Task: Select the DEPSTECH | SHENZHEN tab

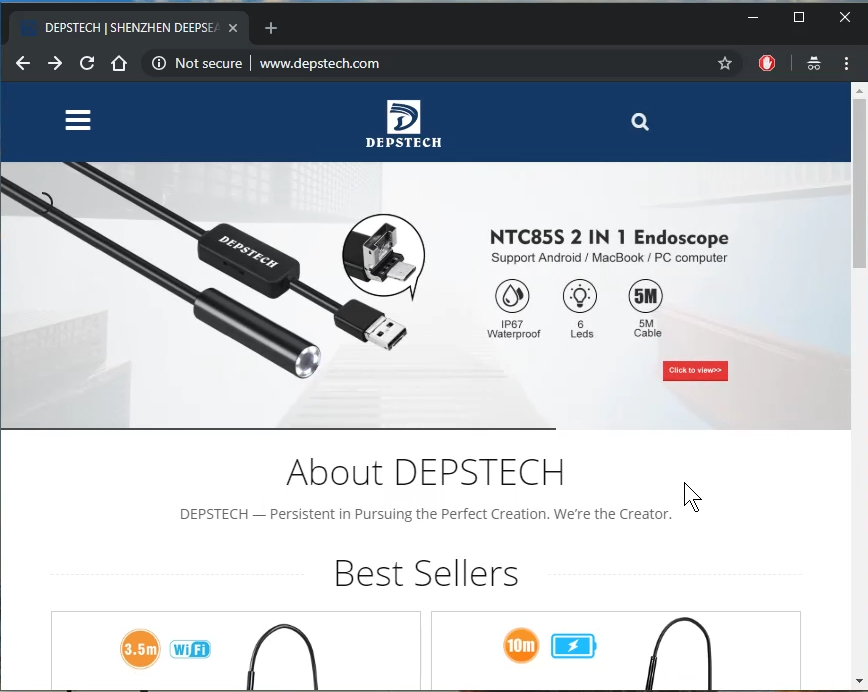Action: pos(128,28)
